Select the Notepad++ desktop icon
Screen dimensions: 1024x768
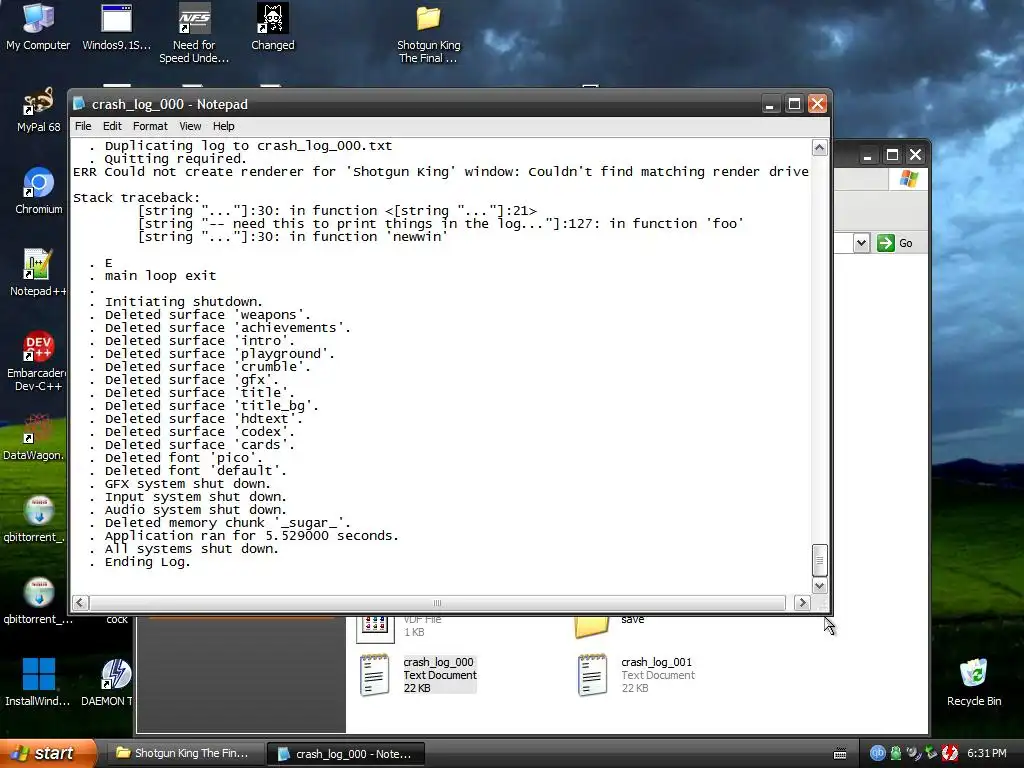38,273
